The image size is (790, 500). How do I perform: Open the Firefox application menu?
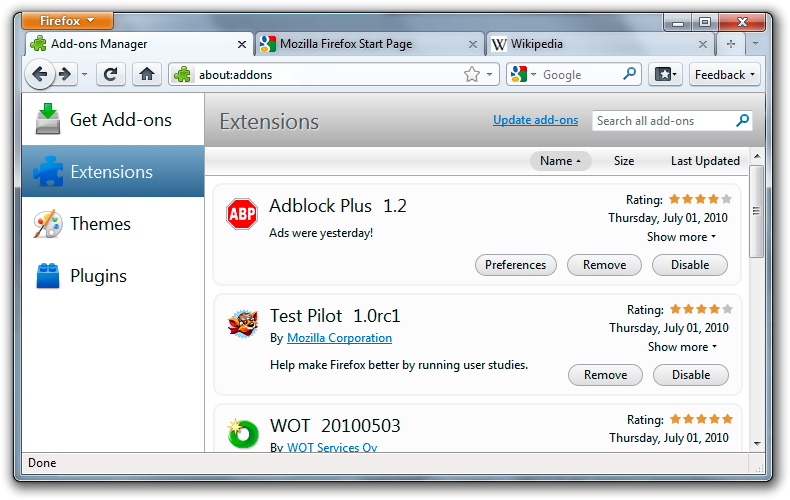click(x=67, y=21)
